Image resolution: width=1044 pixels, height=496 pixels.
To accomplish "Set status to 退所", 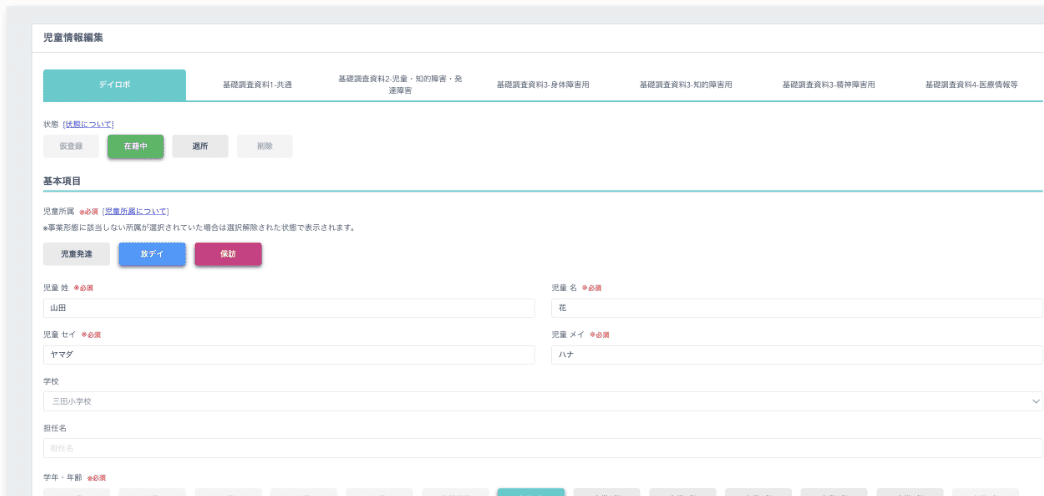I will [x=200, y=146].
